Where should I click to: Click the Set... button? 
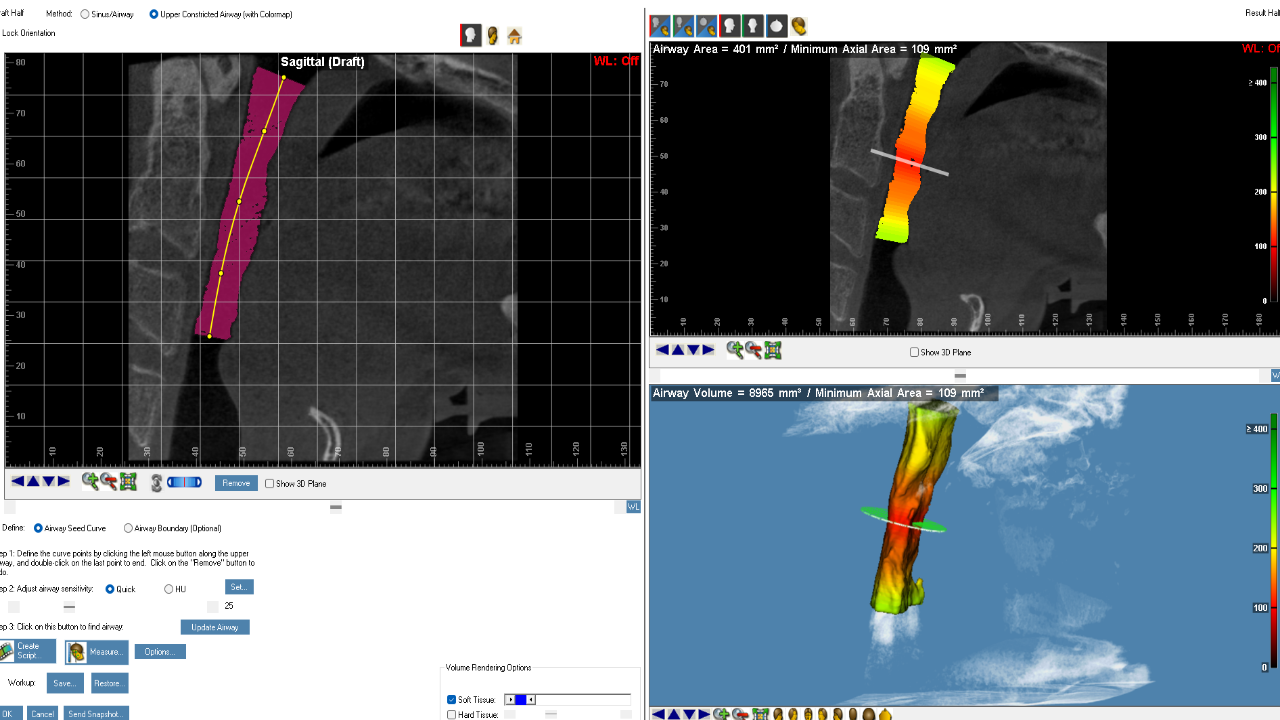click(x=238, y=587)
